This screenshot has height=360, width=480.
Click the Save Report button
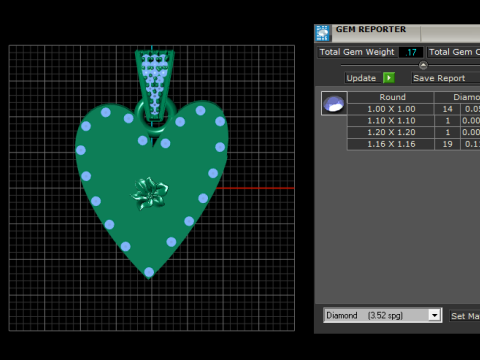[445, 78]
